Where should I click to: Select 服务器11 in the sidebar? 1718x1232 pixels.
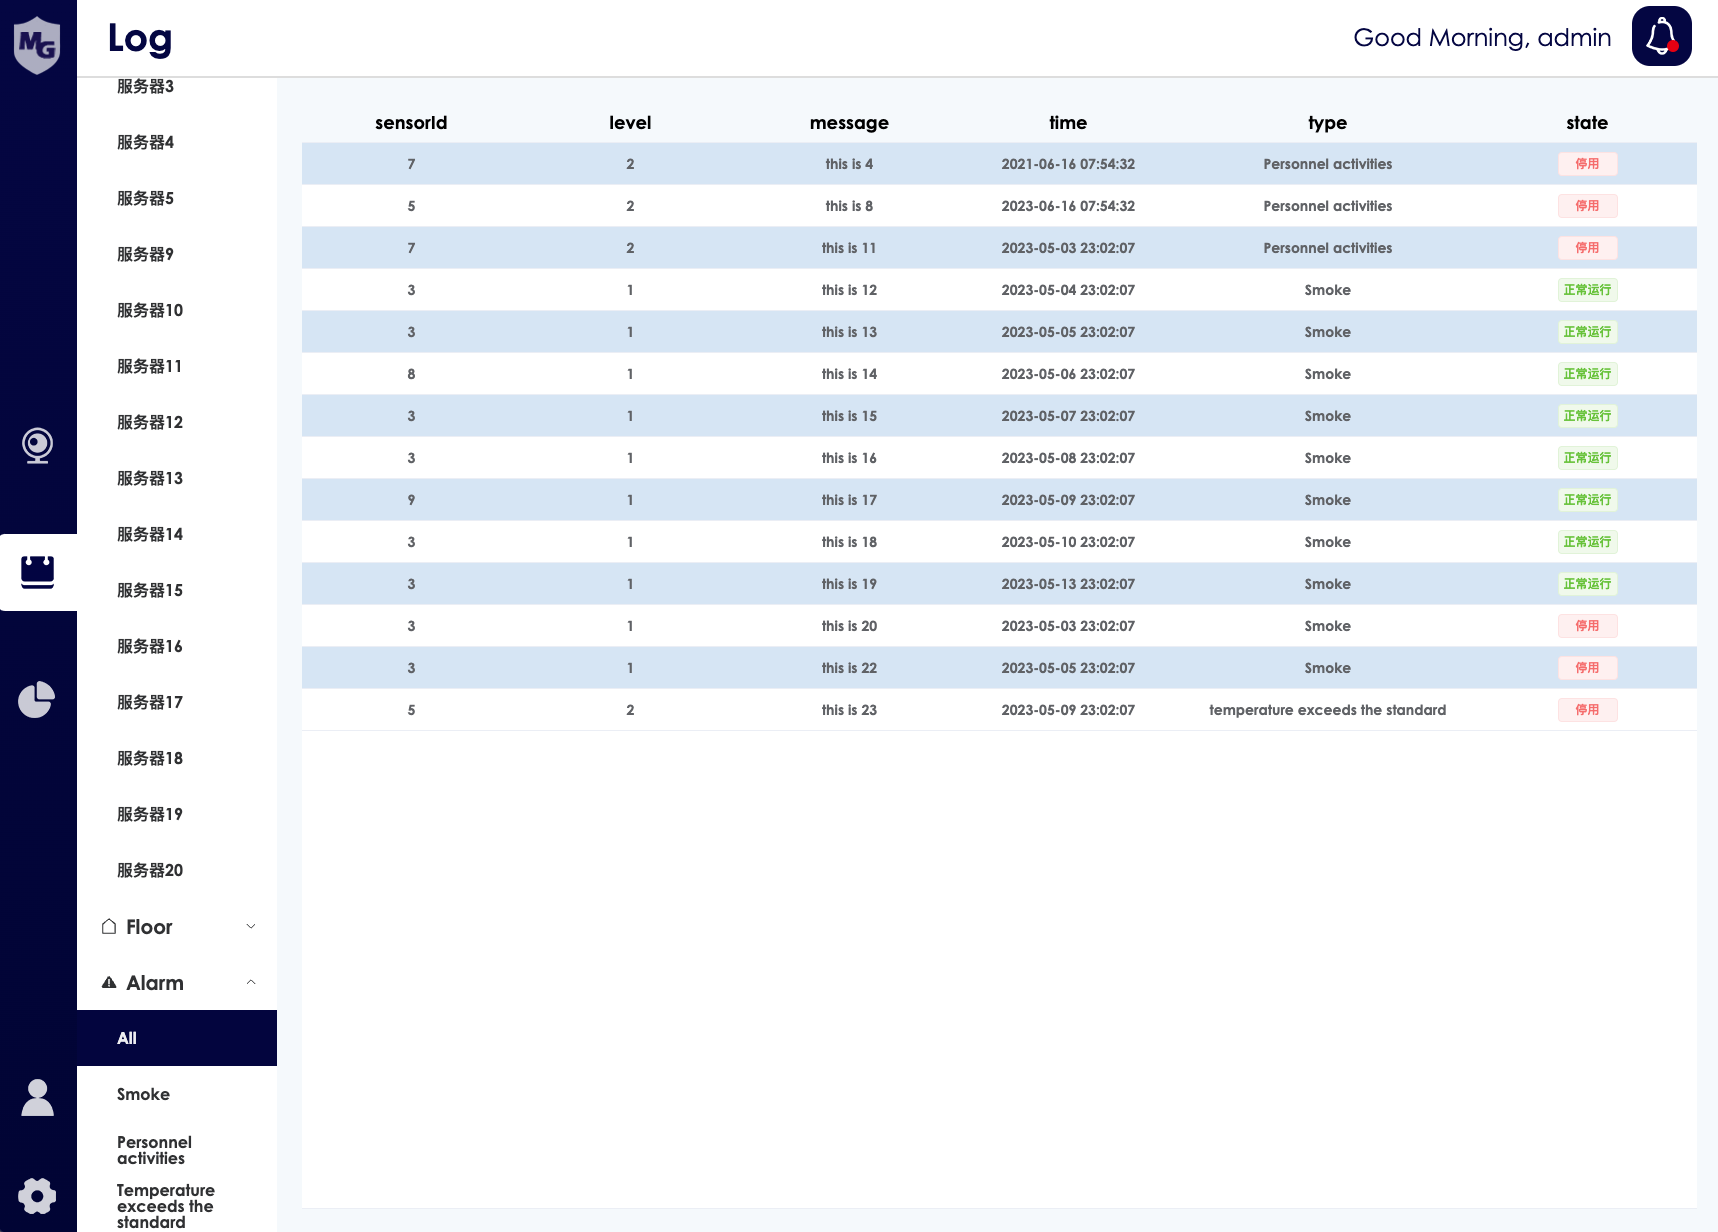(150, 366)
